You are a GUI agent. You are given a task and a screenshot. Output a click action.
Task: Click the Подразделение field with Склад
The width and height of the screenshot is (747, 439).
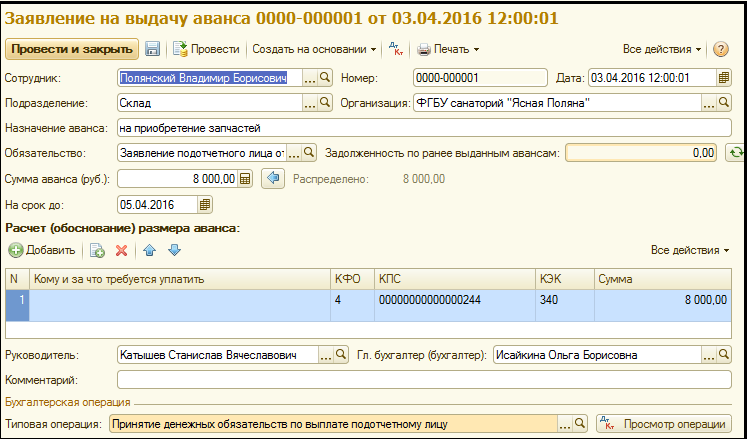point(210,102)
